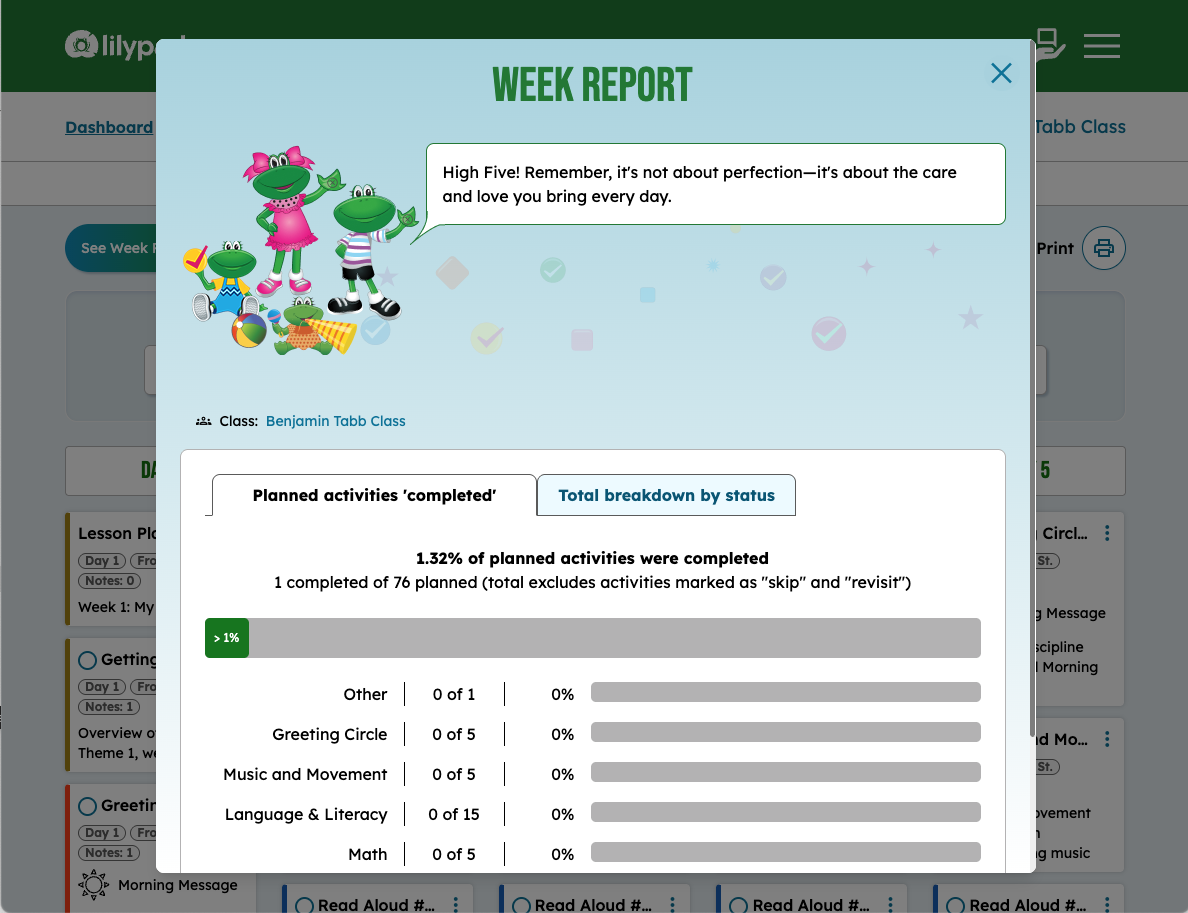Click '1.32% of planned activities were completed' text
1188x913 pixels.
pos(592,558)
